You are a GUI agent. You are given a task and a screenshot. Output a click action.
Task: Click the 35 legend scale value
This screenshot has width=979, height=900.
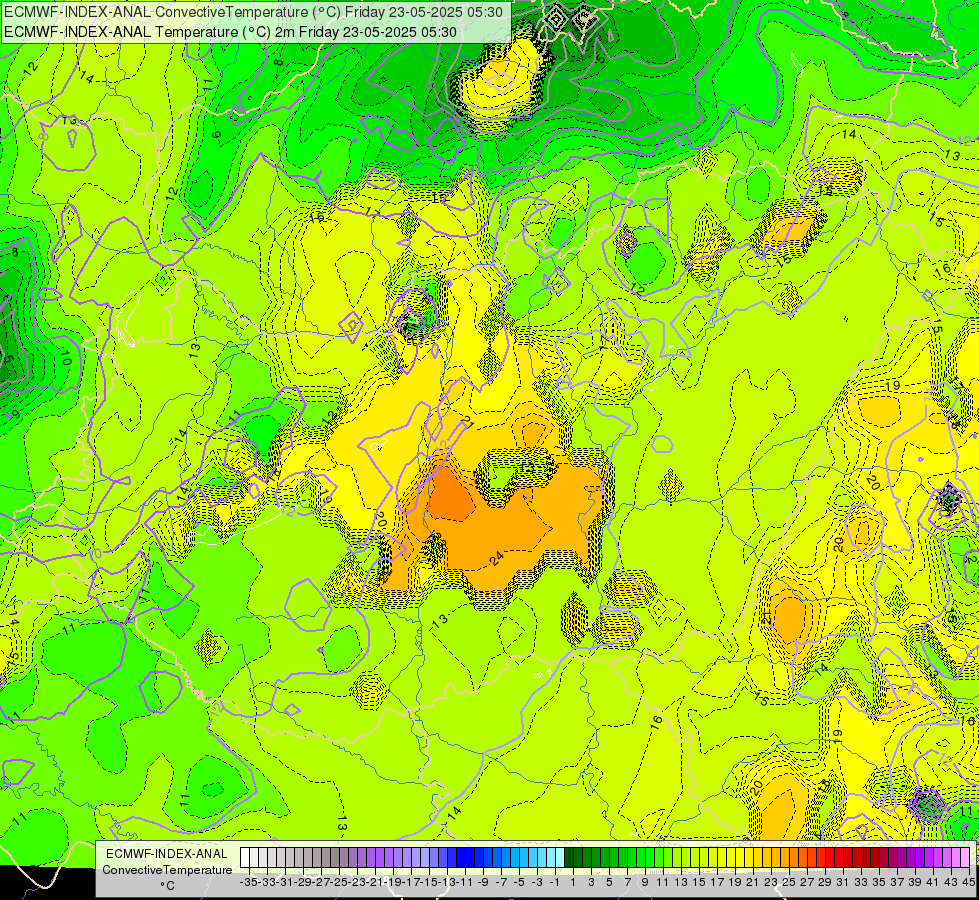878,882
